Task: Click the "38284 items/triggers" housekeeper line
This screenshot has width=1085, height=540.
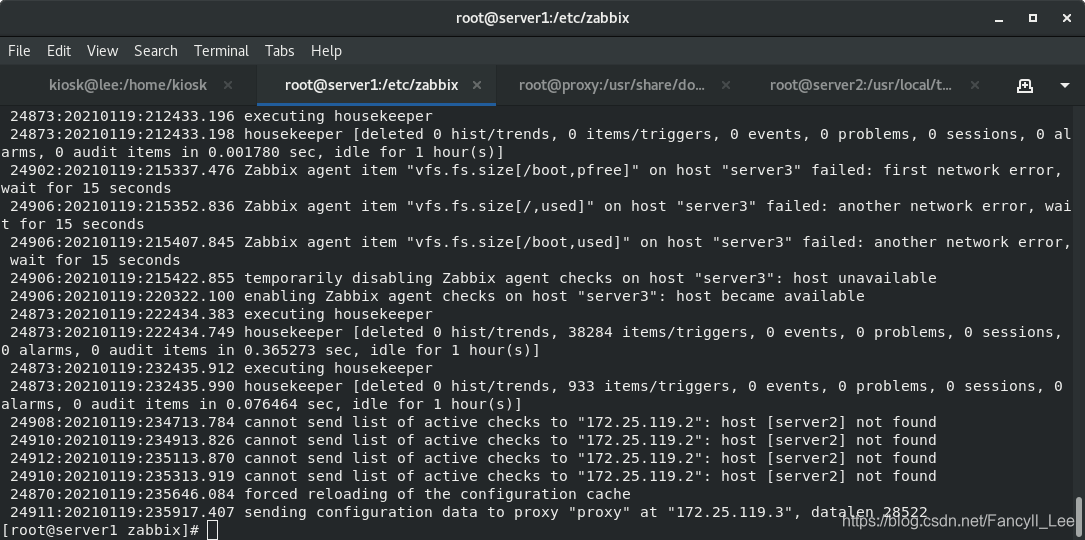Action: click(x=531, y=341)
